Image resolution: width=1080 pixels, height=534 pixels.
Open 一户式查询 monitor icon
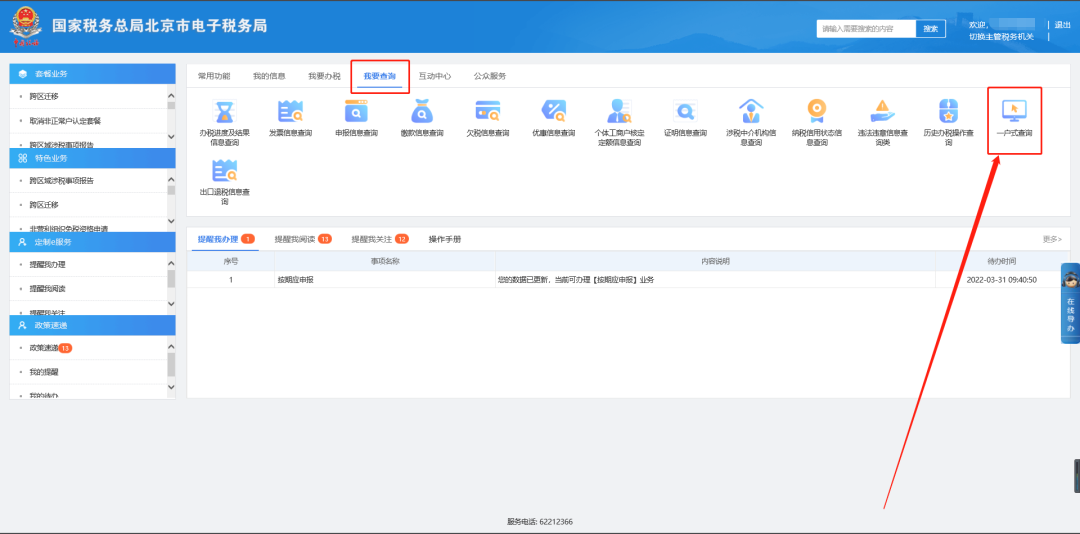pos(1014,111)
